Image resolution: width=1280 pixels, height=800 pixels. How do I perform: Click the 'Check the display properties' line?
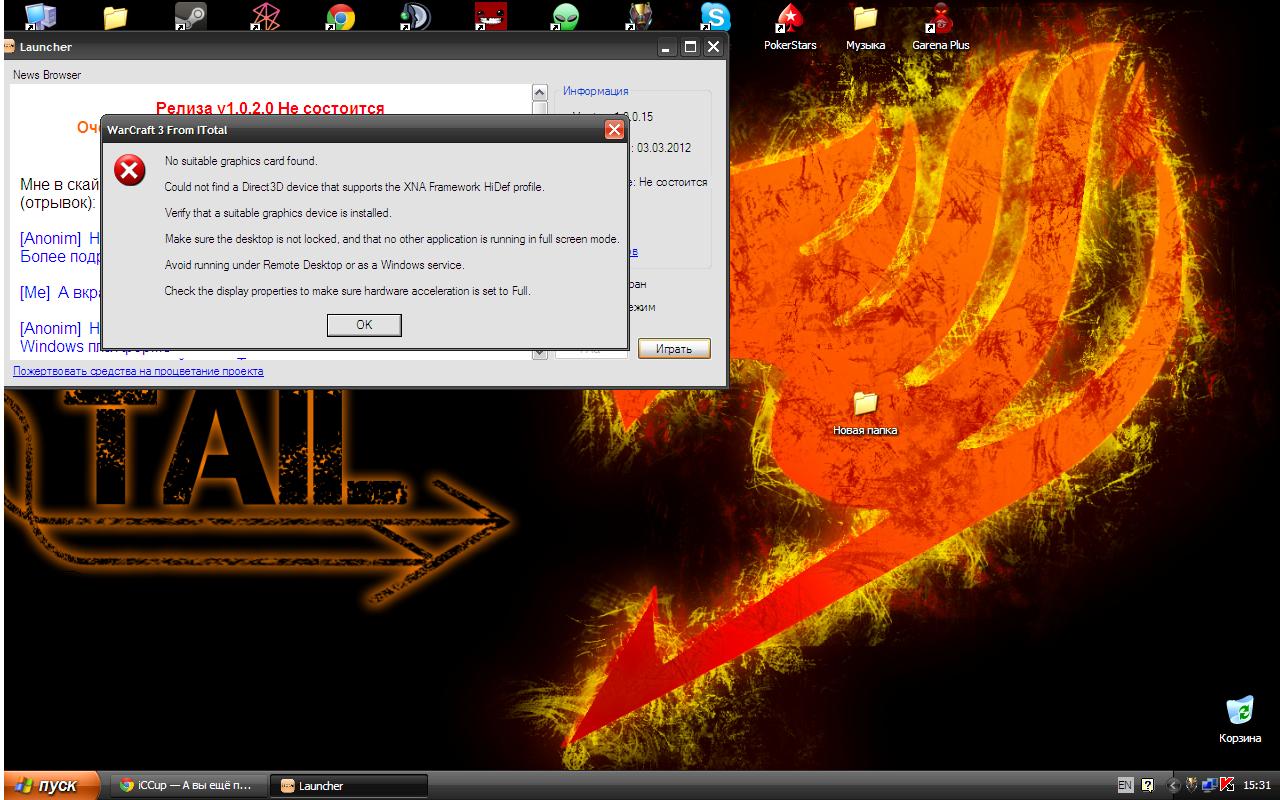pyautogui.click(x=347, y=291)
